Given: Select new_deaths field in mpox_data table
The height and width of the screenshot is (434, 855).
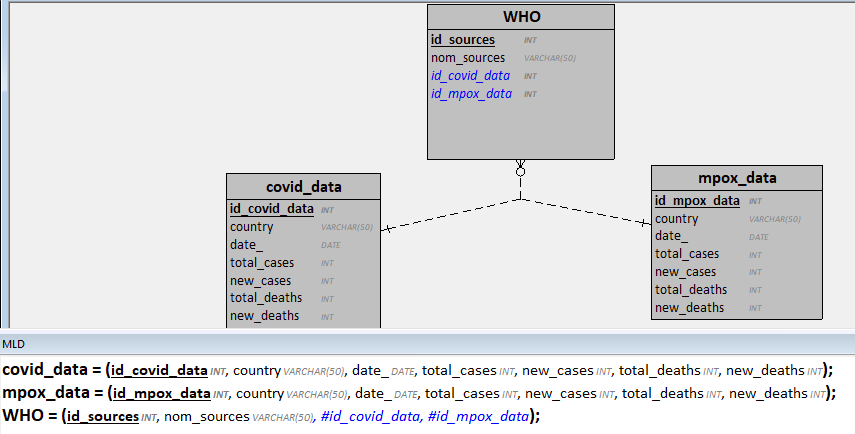Looking at the screenshot, I should click(689, 308).
